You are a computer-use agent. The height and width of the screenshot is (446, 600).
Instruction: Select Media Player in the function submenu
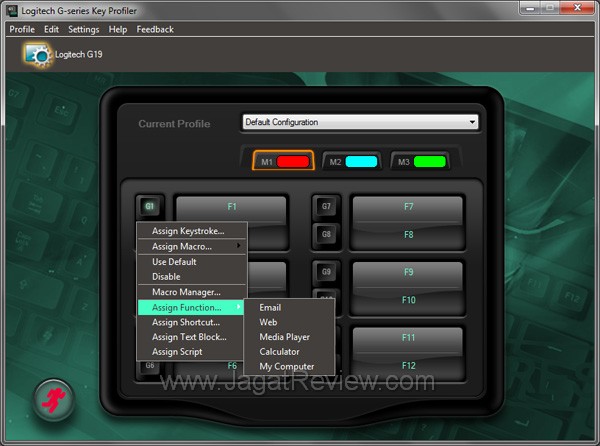289,337
